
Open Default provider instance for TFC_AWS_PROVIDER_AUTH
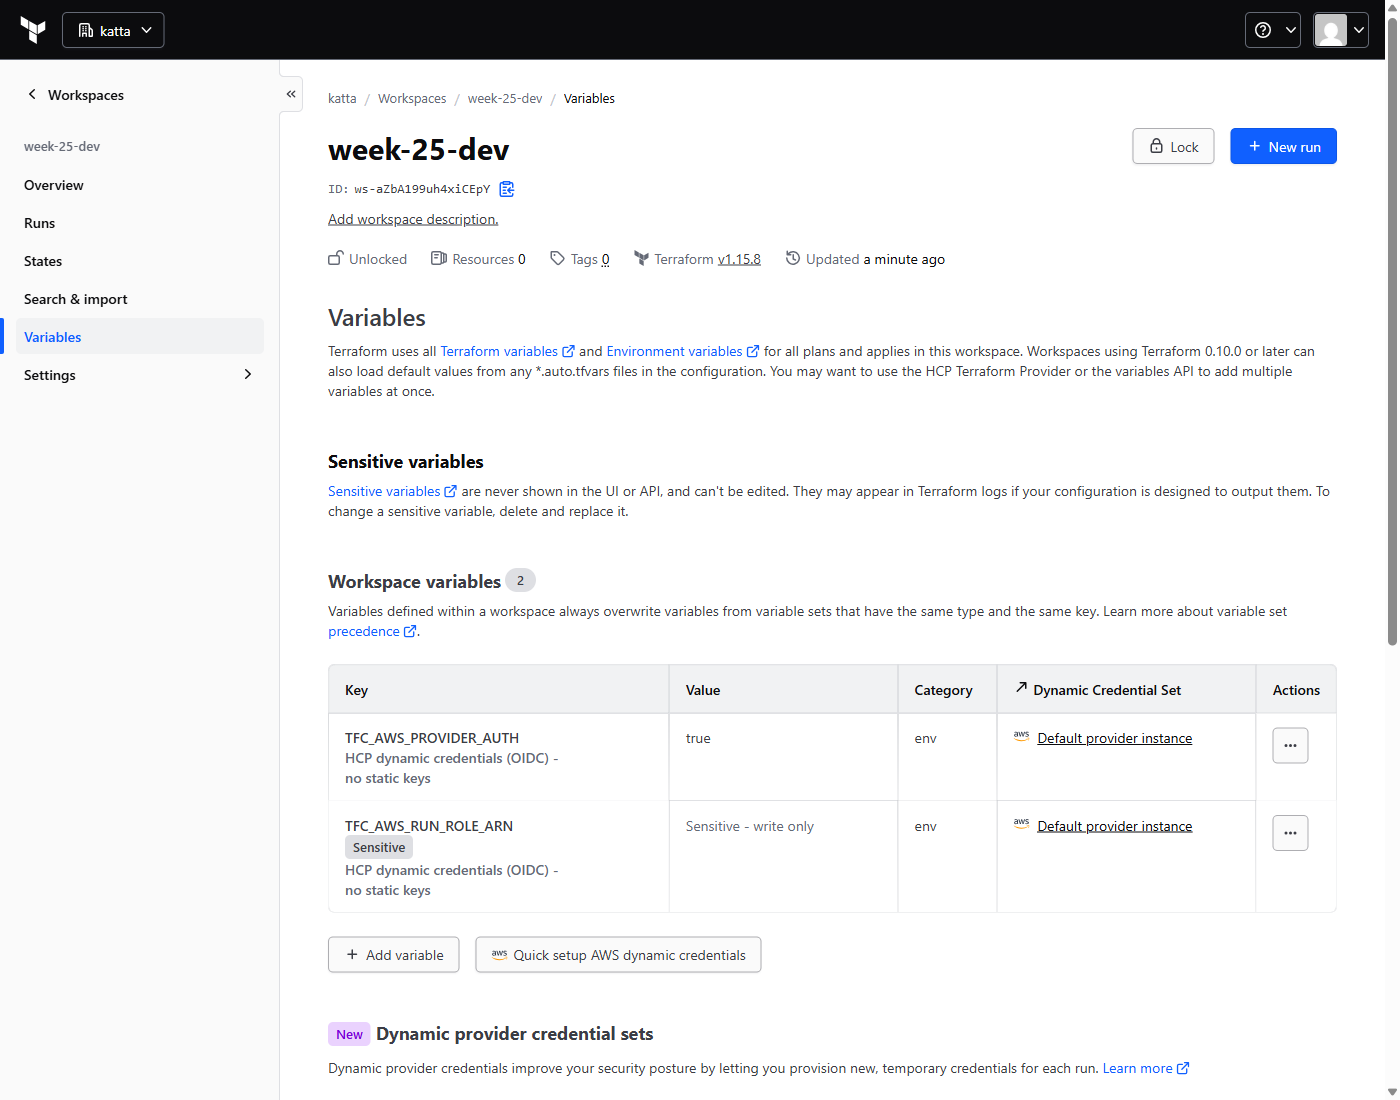tap(1115, 738)
